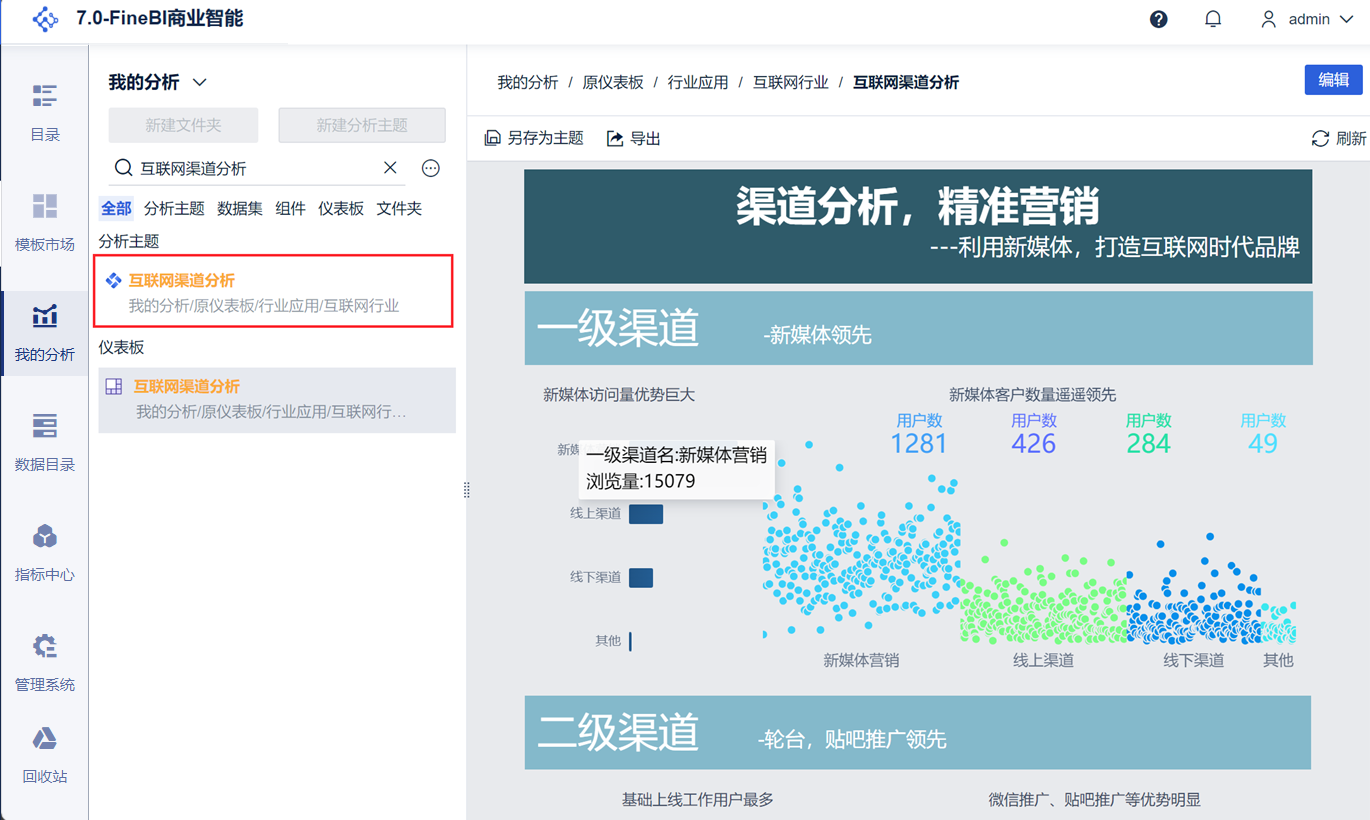The width and height of the screenshot is (1370, 820).
Task: Click the FineBI logo icon
Action: (x=45, y=19)
